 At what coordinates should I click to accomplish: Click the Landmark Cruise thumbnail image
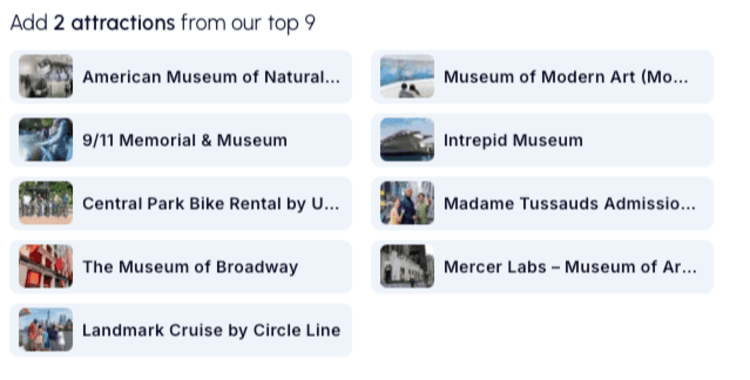click(46, 330)
